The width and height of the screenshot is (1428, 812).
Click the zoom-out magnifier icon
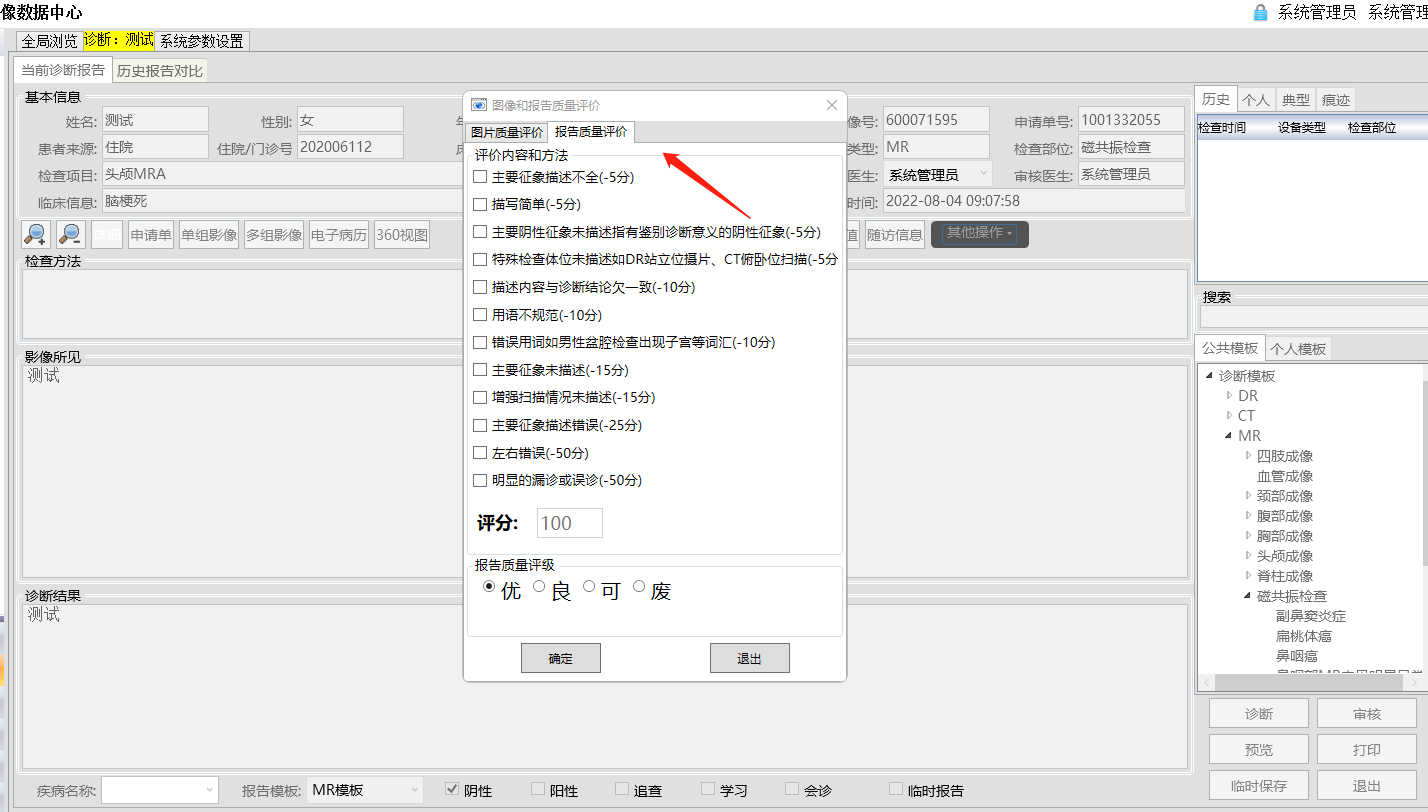pos(70,235)
